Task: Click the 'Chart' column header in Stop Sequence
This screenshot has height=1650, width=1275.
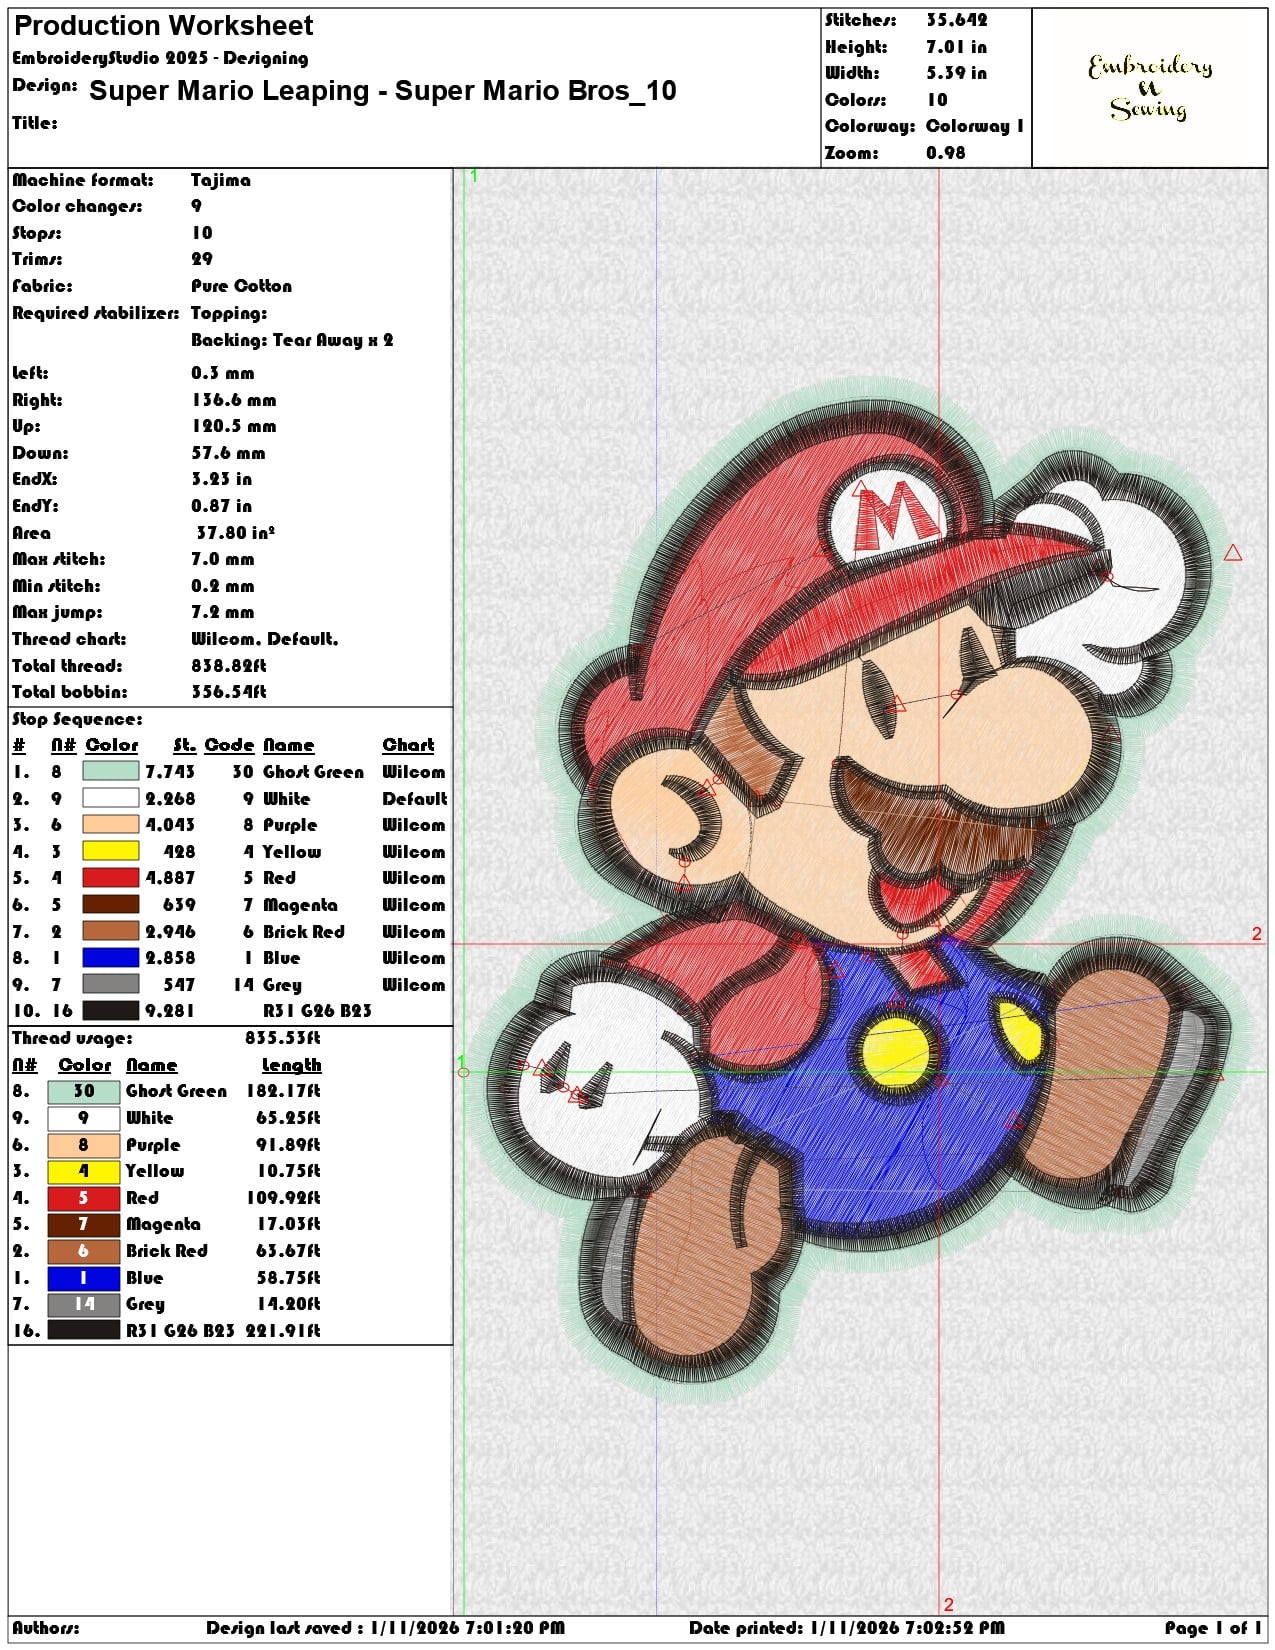Action: pos(408,745)
